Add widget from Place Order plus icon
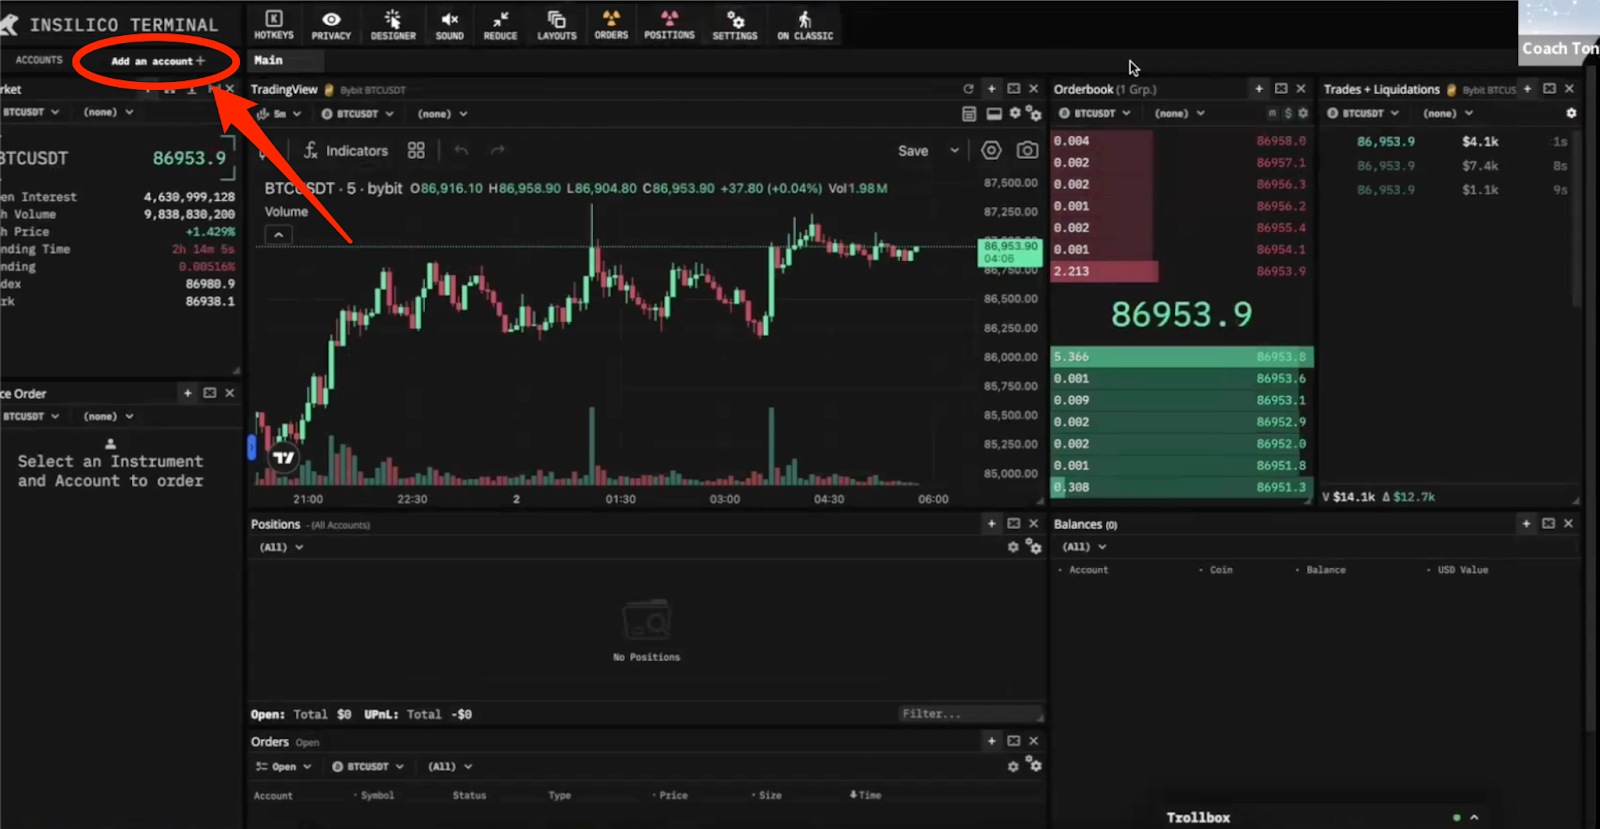 pyautogui.click(x=187, y=393)
